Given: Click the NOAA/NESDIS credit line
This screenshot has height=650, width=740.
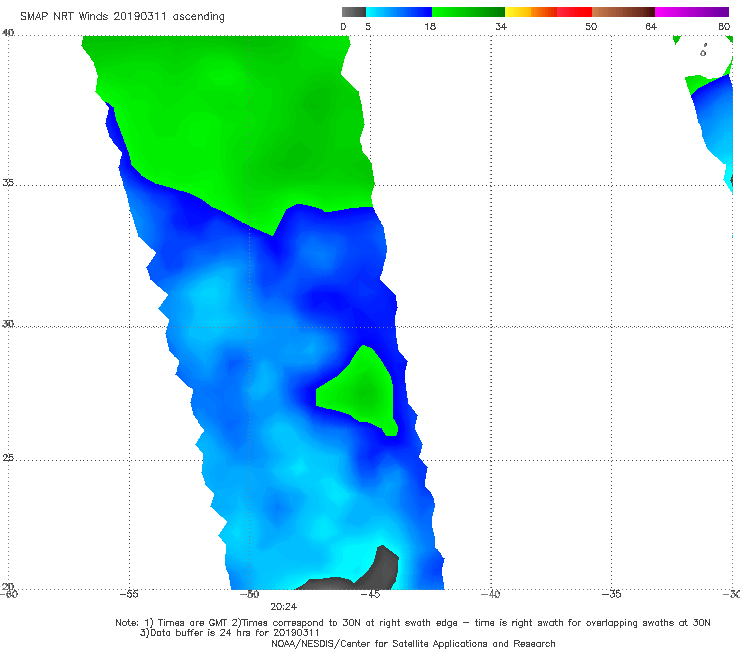Looking at the screenshot, I should [413, 643].
